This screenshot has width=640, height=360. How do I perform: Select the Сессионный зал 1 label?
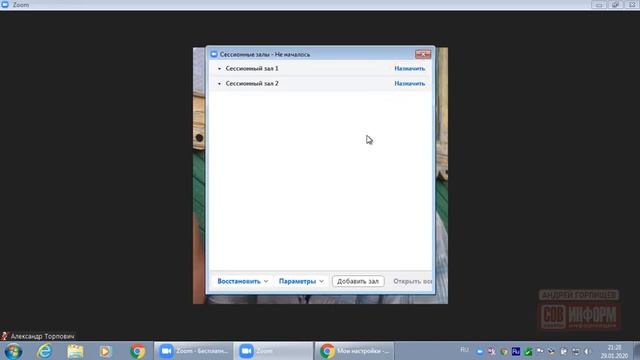(252, 69)
